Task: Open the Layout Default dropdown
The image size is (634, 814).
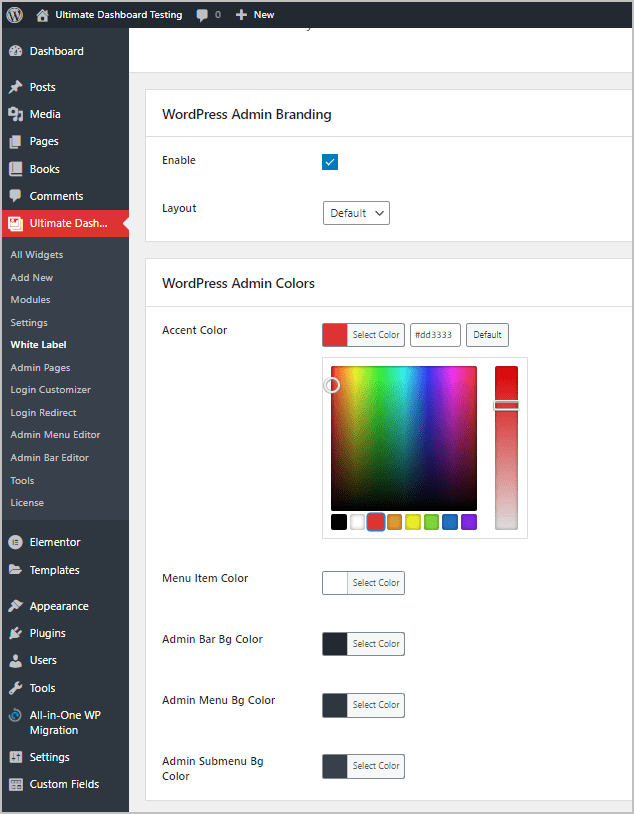Action: (x=356, y=213)
